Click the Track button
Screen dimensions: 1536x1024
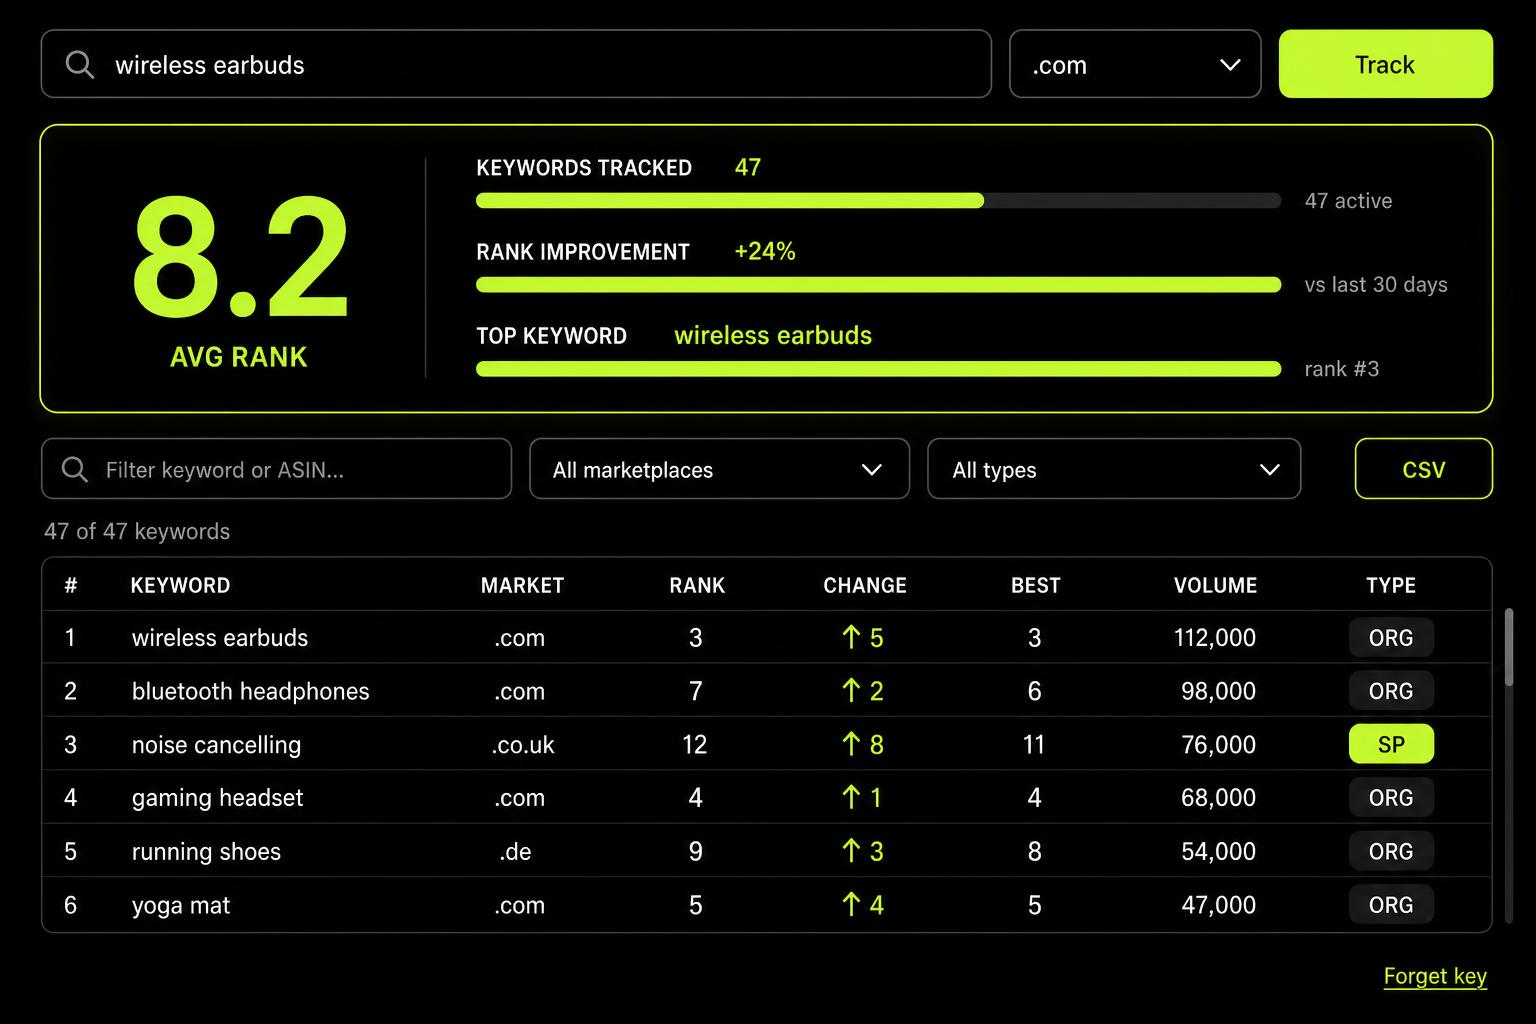[1385, 64]
